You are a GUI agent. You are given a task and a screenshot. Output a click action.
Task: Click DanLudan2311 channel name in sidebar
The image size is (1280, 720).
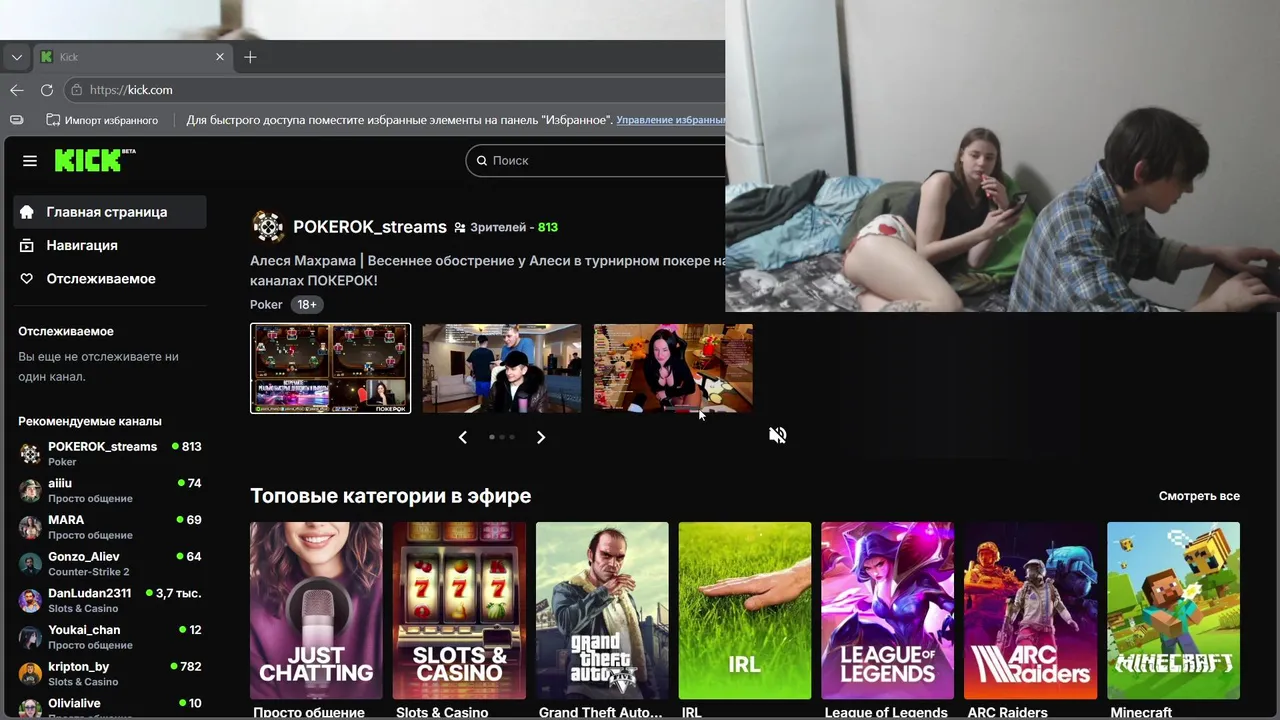tap(90, 593)
